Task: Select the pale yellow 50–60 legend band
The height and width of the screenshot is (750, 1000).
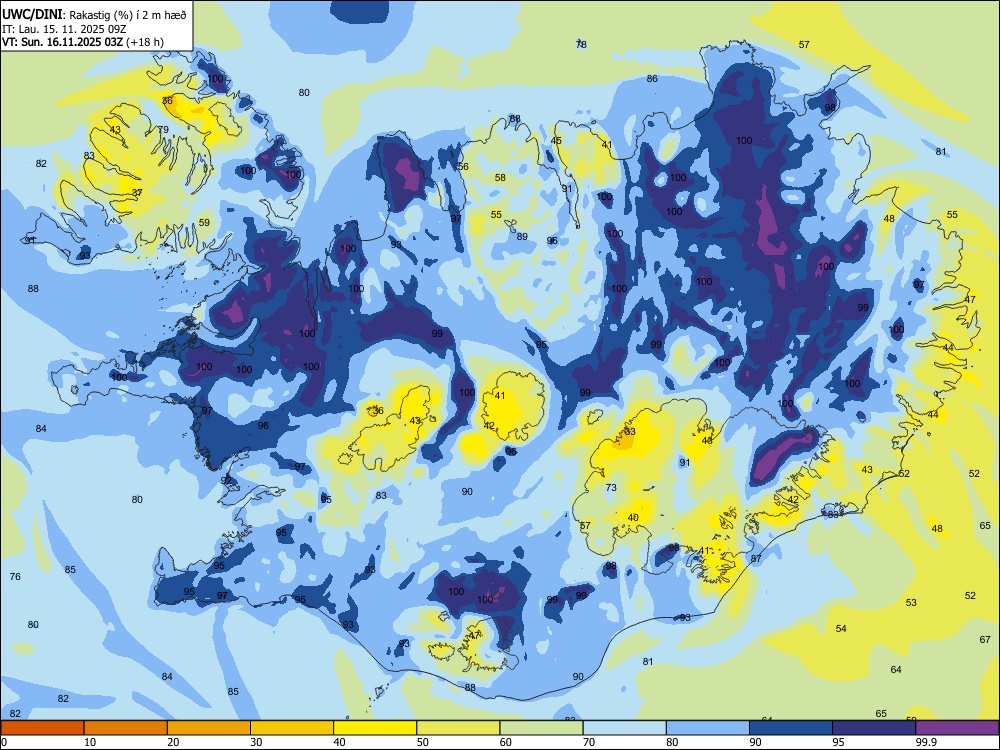Action: coord(459,728)
